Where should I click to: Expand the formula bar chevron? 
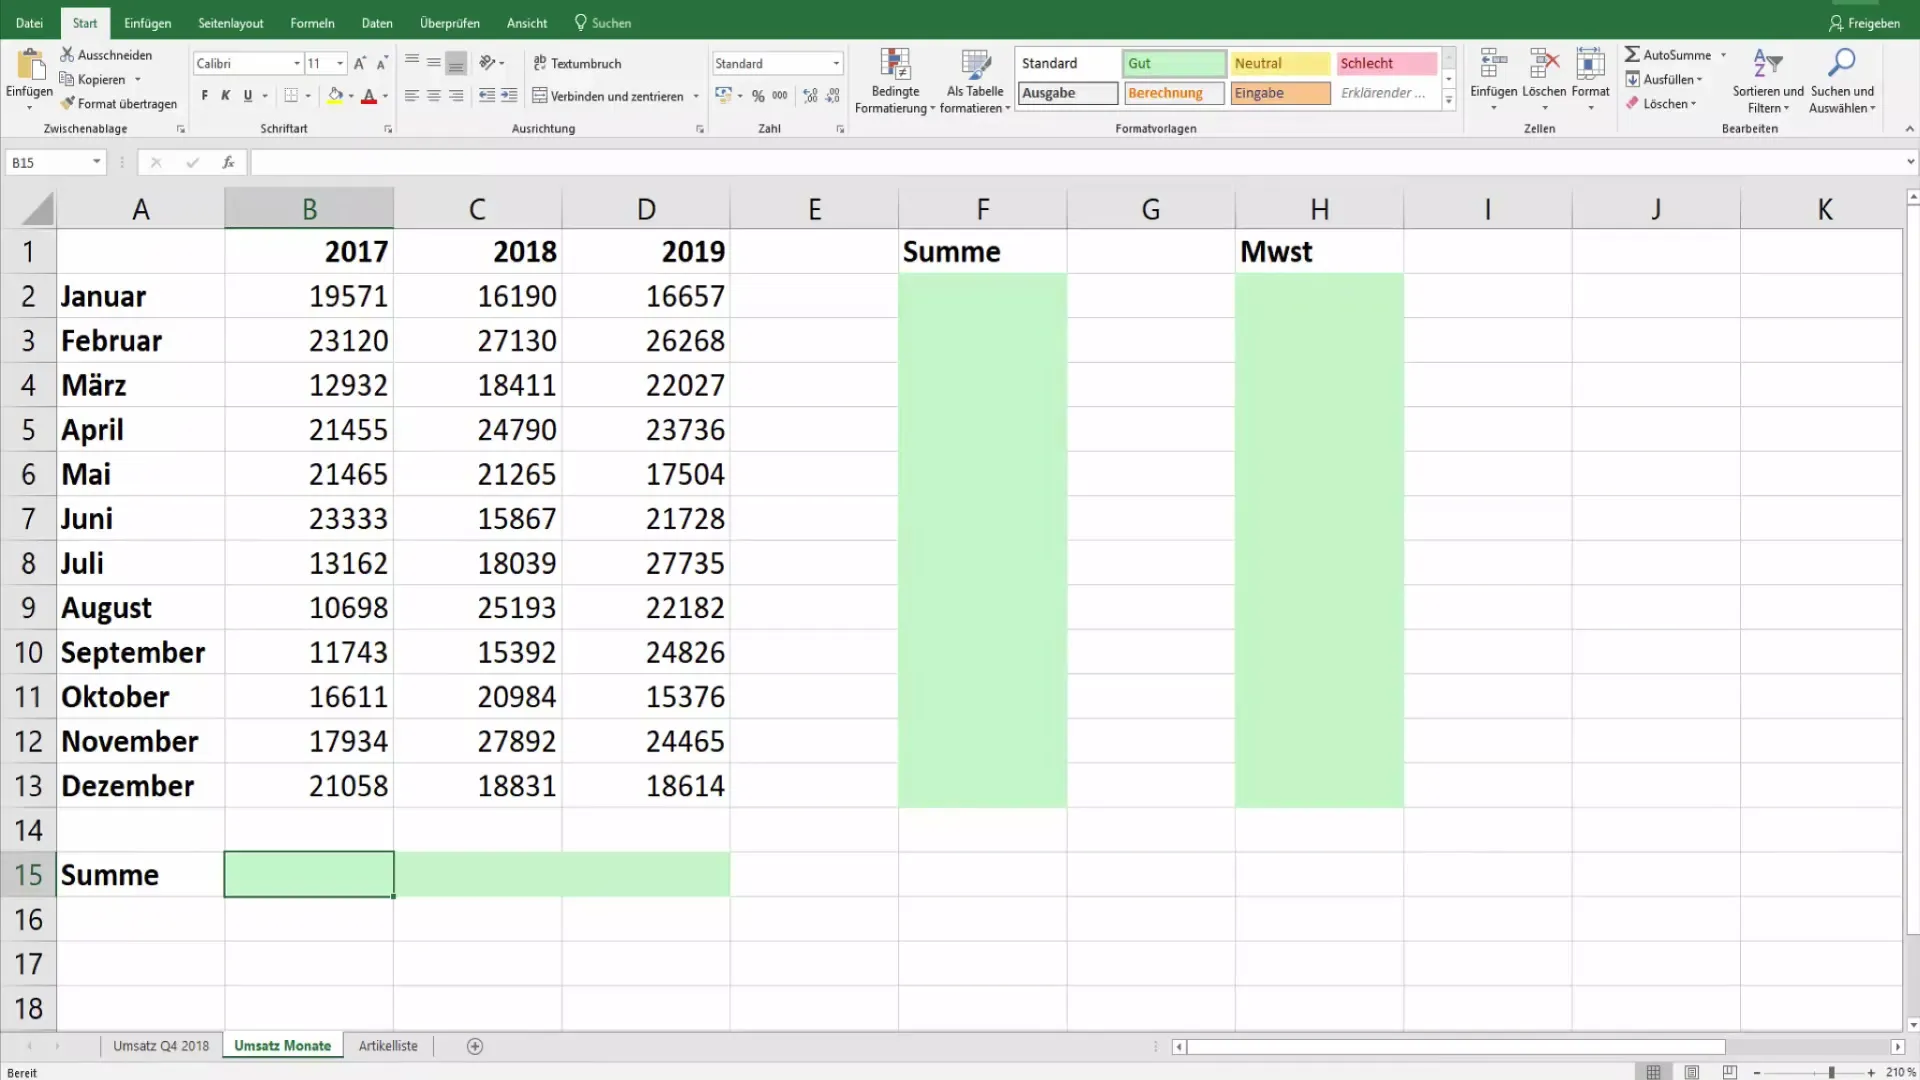click(1910, 162)
